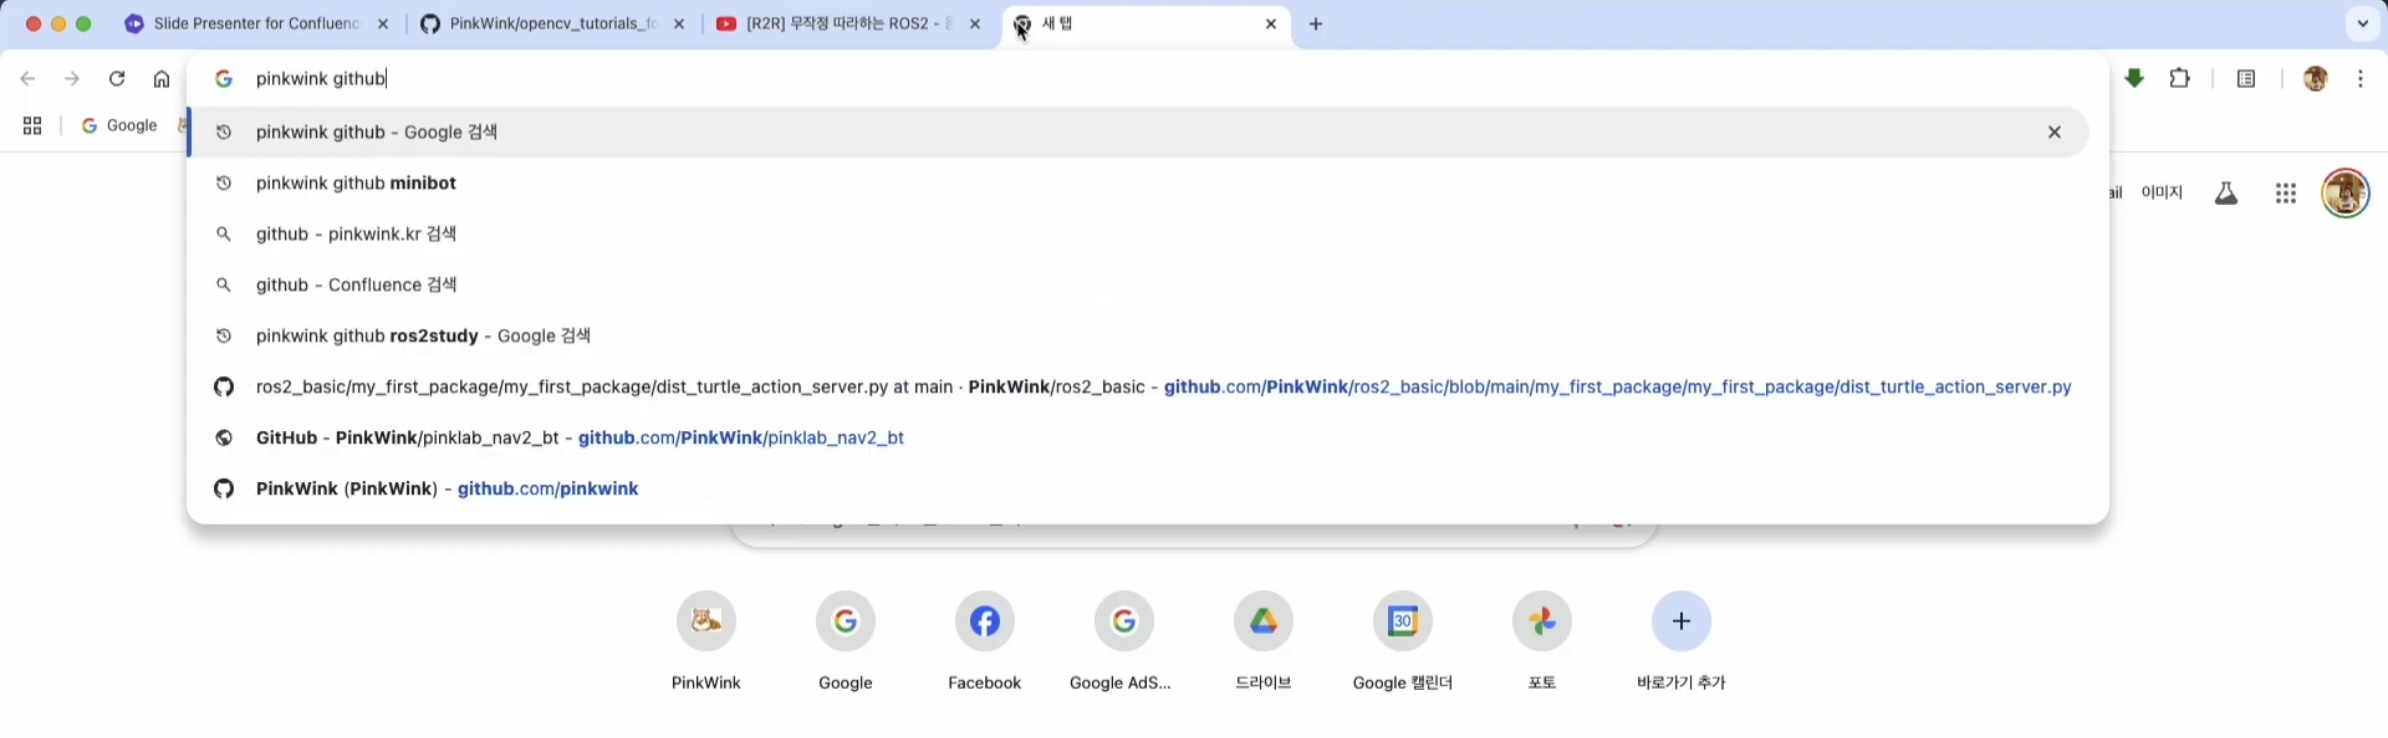Reload the page with refresh icon
Screen dimensions: 2388x738
point(117,78)
